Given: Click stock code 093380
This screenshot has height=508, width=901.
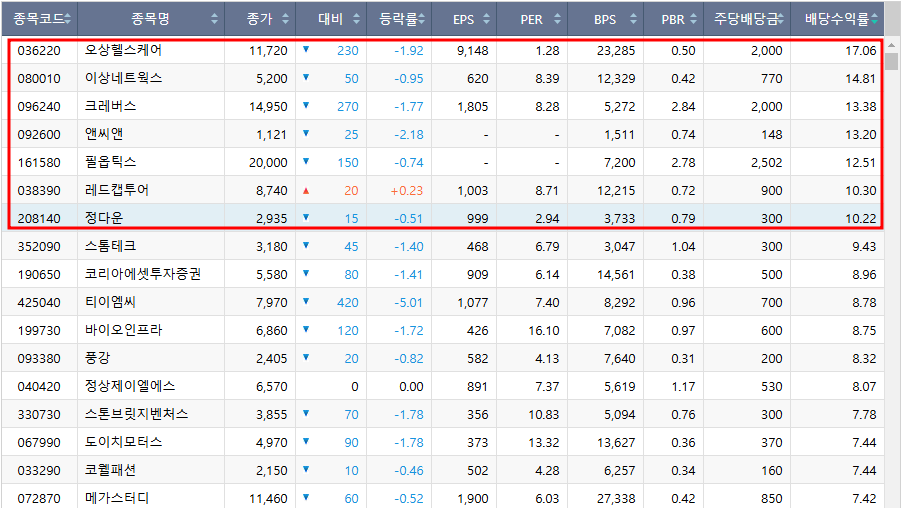Looking at the screenshot, I should point(39,359).
